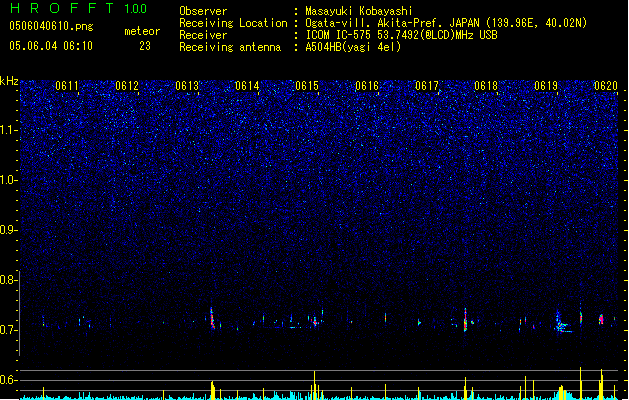The height and width of the screenshot is (400, 629).
Task: Click the 1.0 kHz axis label
Action: point(9,180)
